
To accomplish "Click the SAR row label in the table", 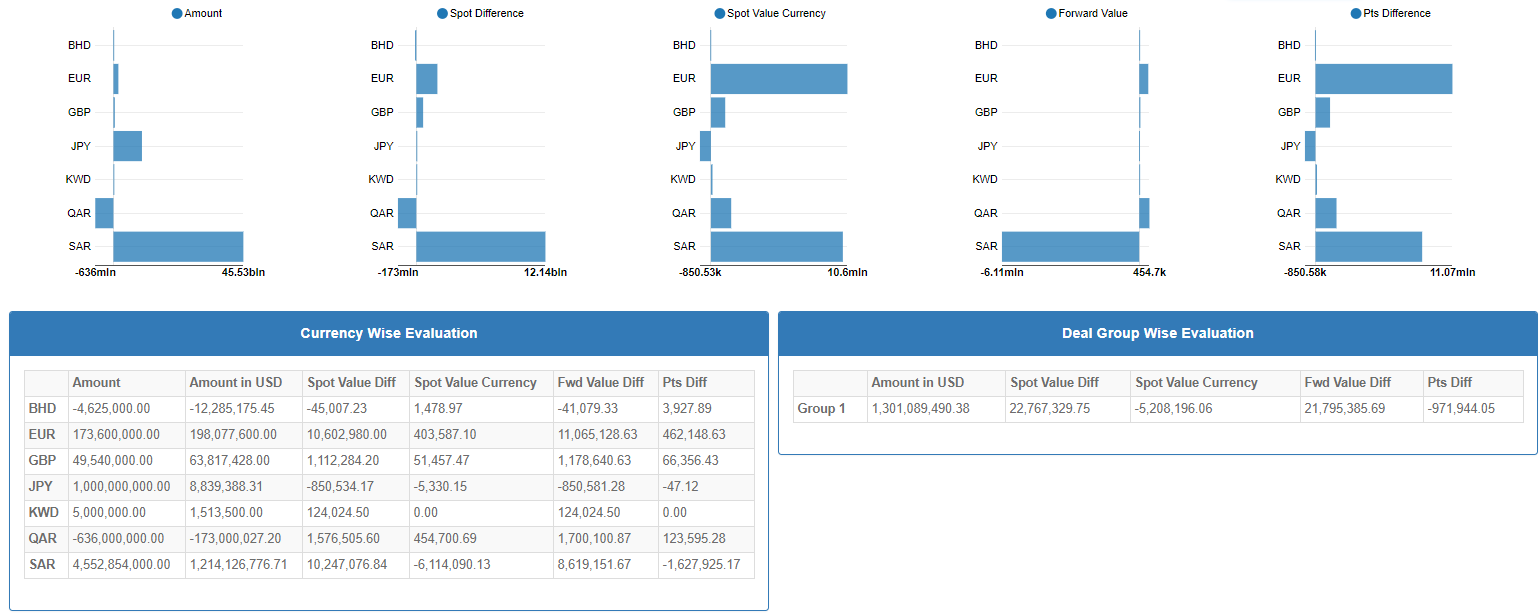I will pos(42,565).
